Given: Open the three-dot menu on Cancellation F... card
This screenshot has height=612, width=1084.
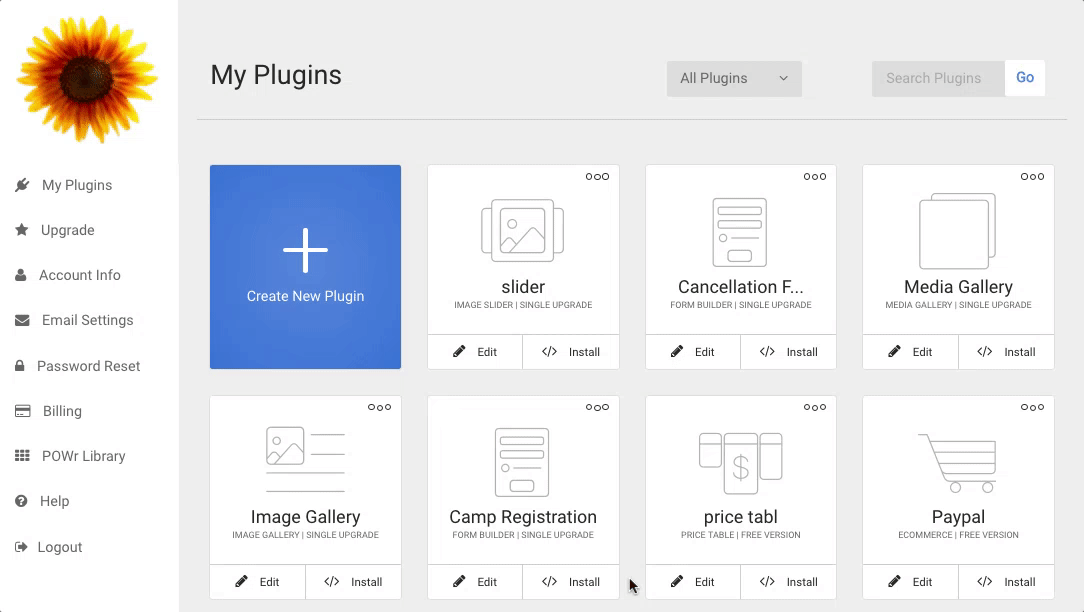Looking at the screenshot, I should point(815,176).
